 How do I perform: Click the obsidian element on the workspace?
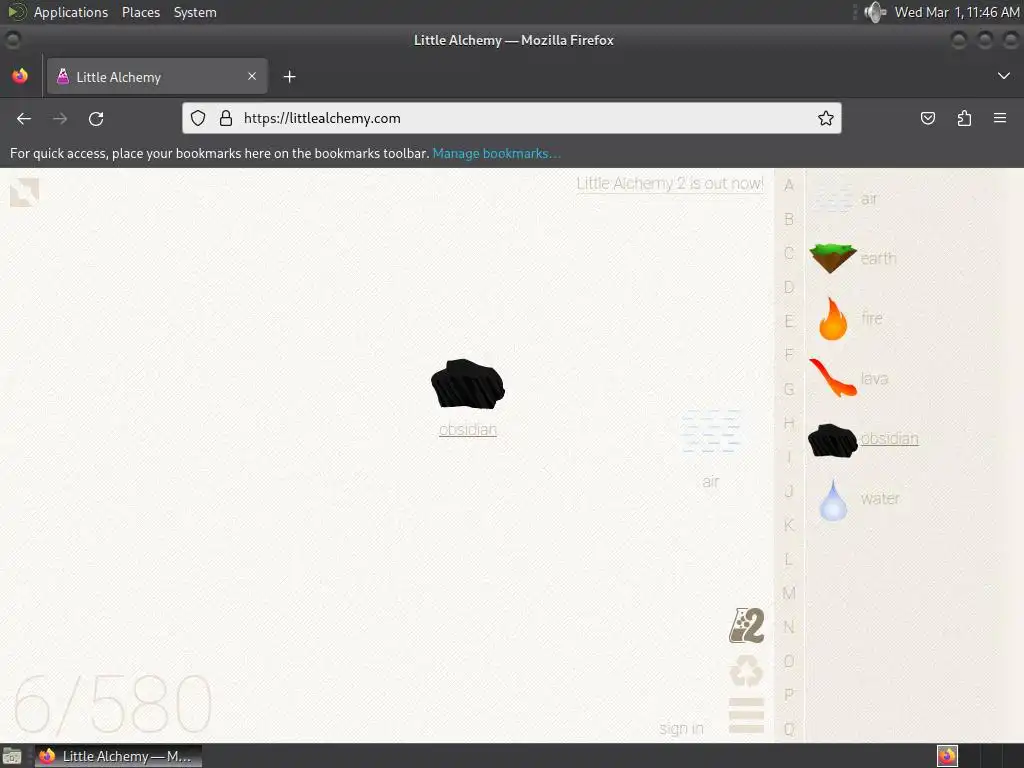(x=468, y=384)
